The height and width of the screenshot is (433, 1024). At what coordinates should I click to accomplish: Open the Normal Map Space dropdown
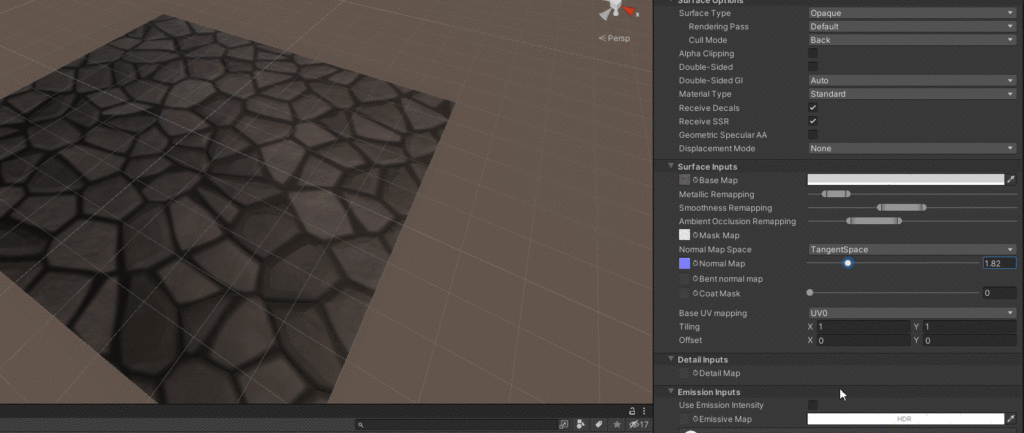(911, 249)
